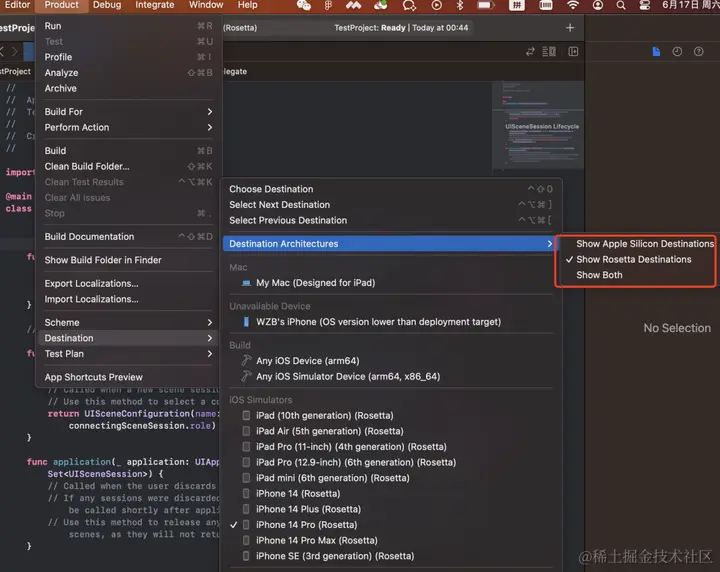
Task: Open the Window menu
Action: [206, 5]
